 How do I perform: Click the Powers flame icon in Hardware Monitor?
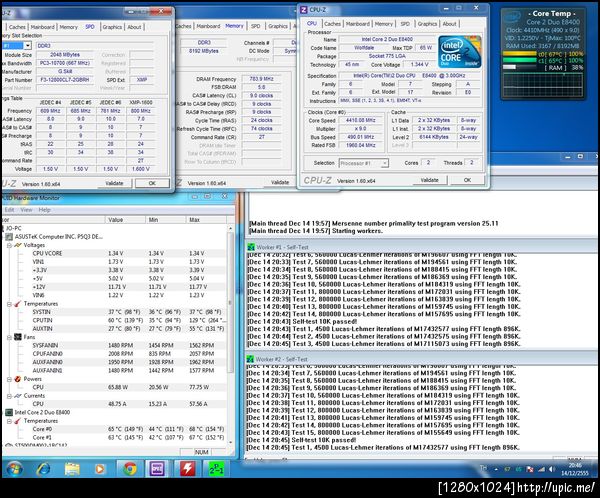tap(18, 379)
